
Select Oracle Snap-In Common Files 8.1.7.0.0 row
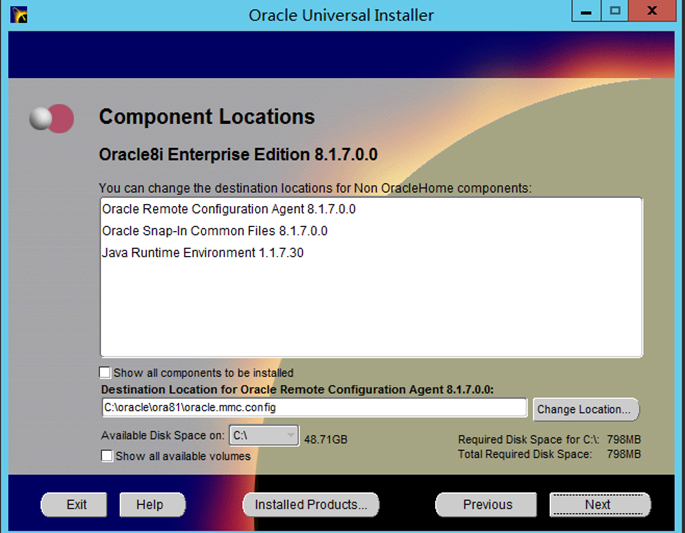371,231
